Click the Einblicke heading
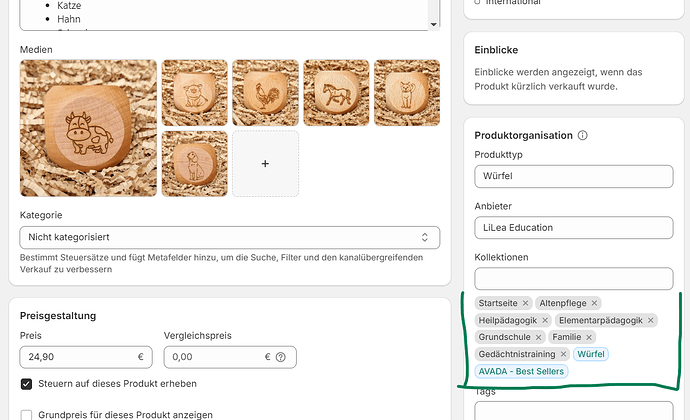The image size is (690, 420). tap(496, 50)
